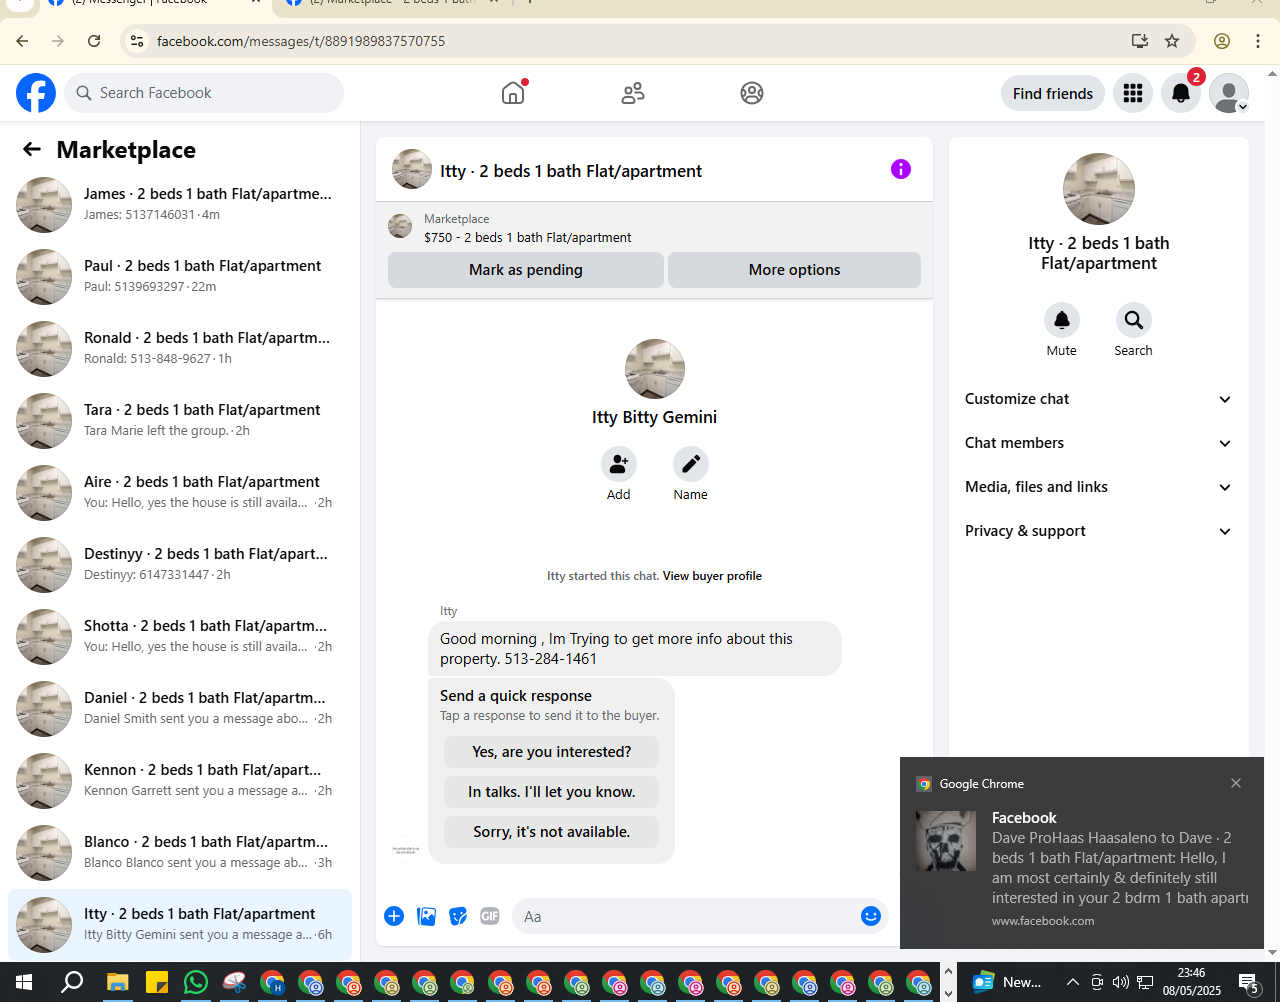The height and width of the screenshot is (1002, 1280).
Task: Open Shotta 2 beds 1 bath conversation
Action: tap(180, 636)
